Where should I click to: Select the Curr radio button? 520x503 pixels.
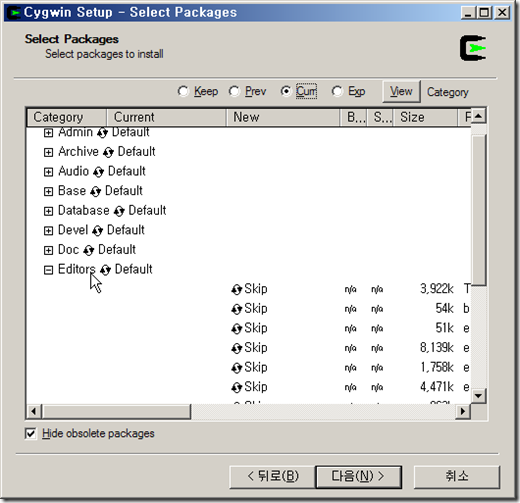click(286, 91)
